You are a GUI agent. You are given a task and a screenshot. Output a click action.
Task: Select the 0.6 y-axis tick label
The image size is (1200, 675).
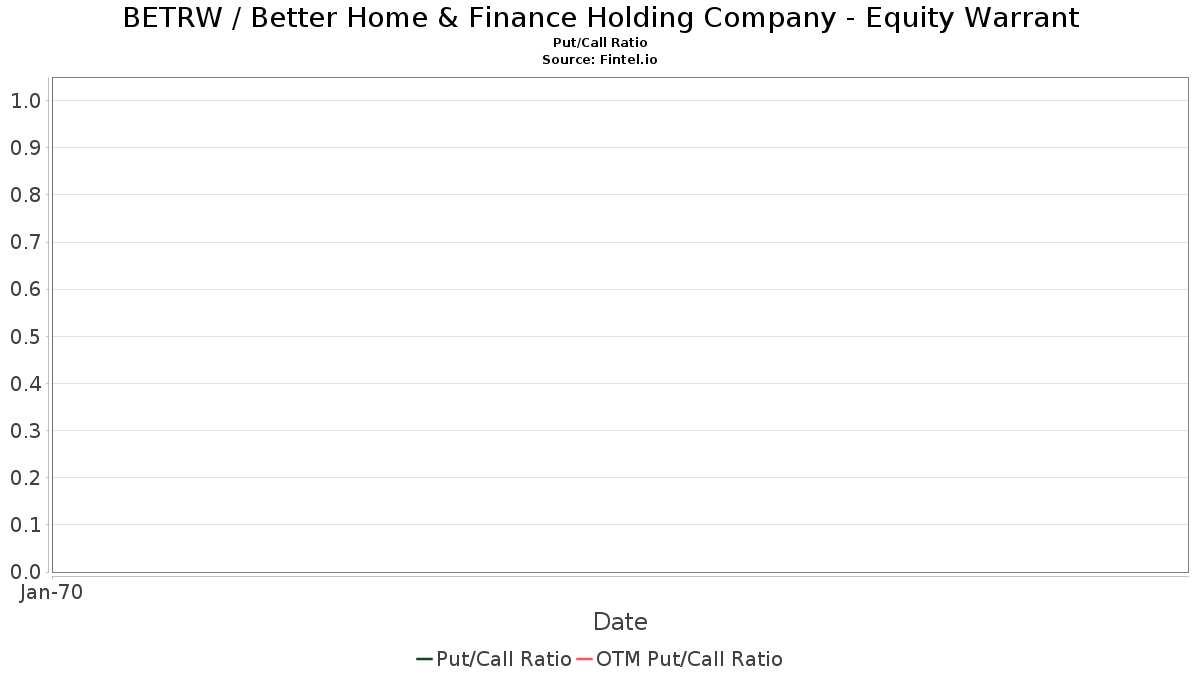(25, 289)
